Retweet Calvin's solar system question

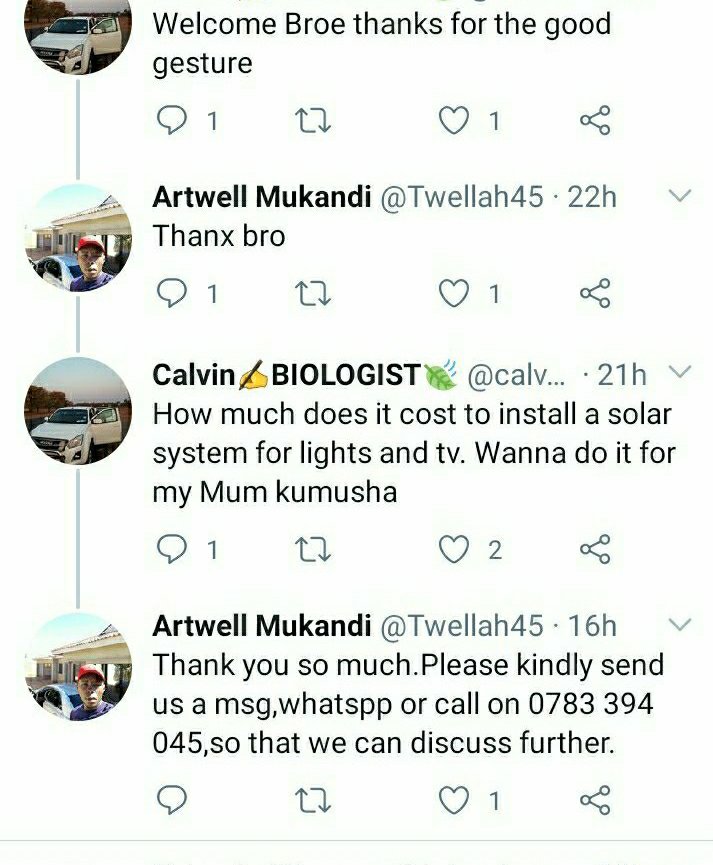[314, 549]
